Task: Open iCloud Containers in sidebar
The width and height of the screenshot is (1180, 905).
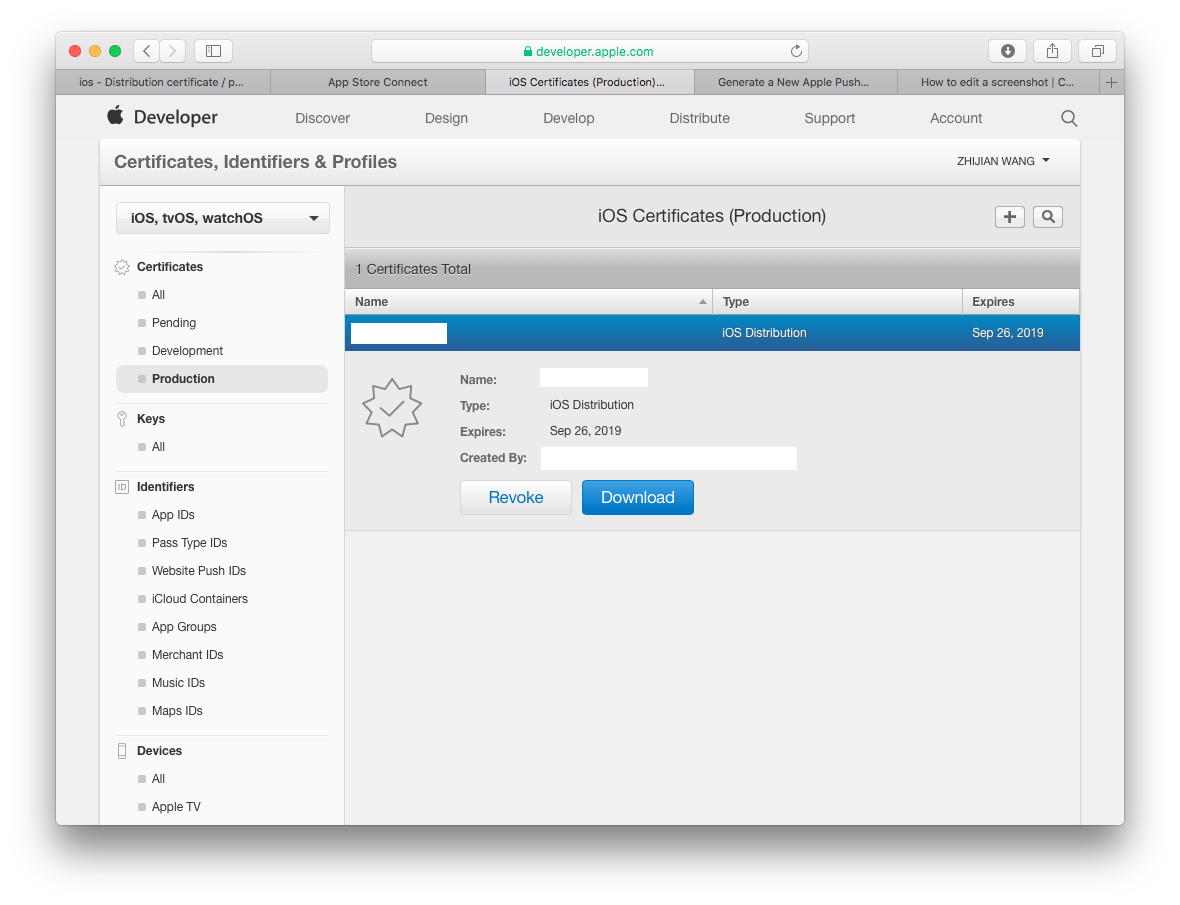Action: (x=199, y=599)
